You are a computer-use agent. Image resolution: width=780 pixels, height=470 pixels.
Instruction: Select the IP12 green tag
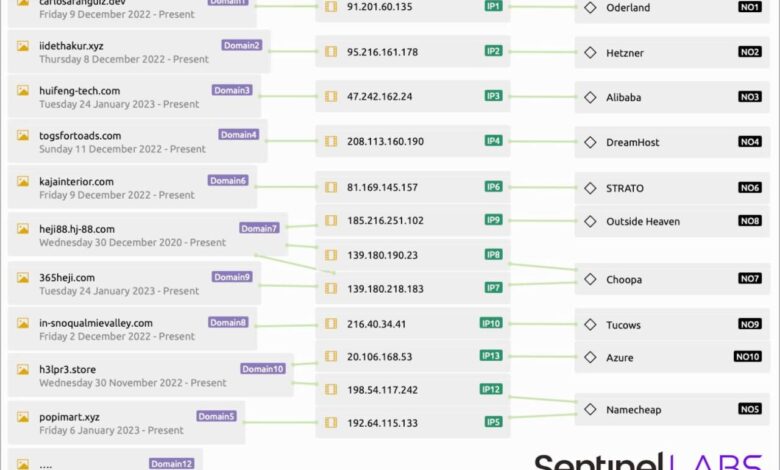[491, 389]
